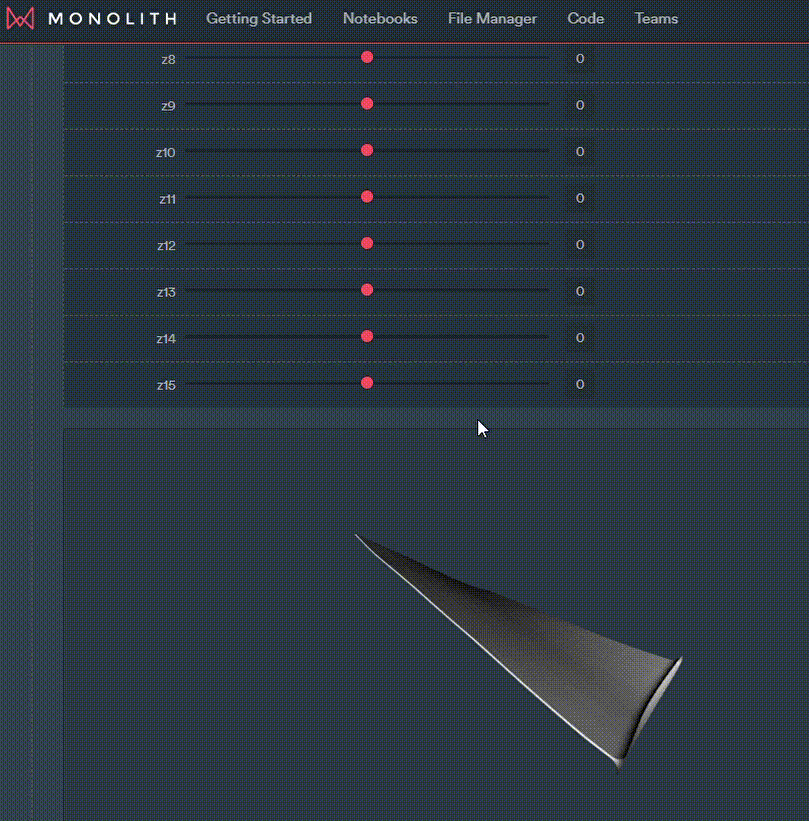Open the File Manager
Viewport: 809px width, 821px height.
tap(492, 18)
